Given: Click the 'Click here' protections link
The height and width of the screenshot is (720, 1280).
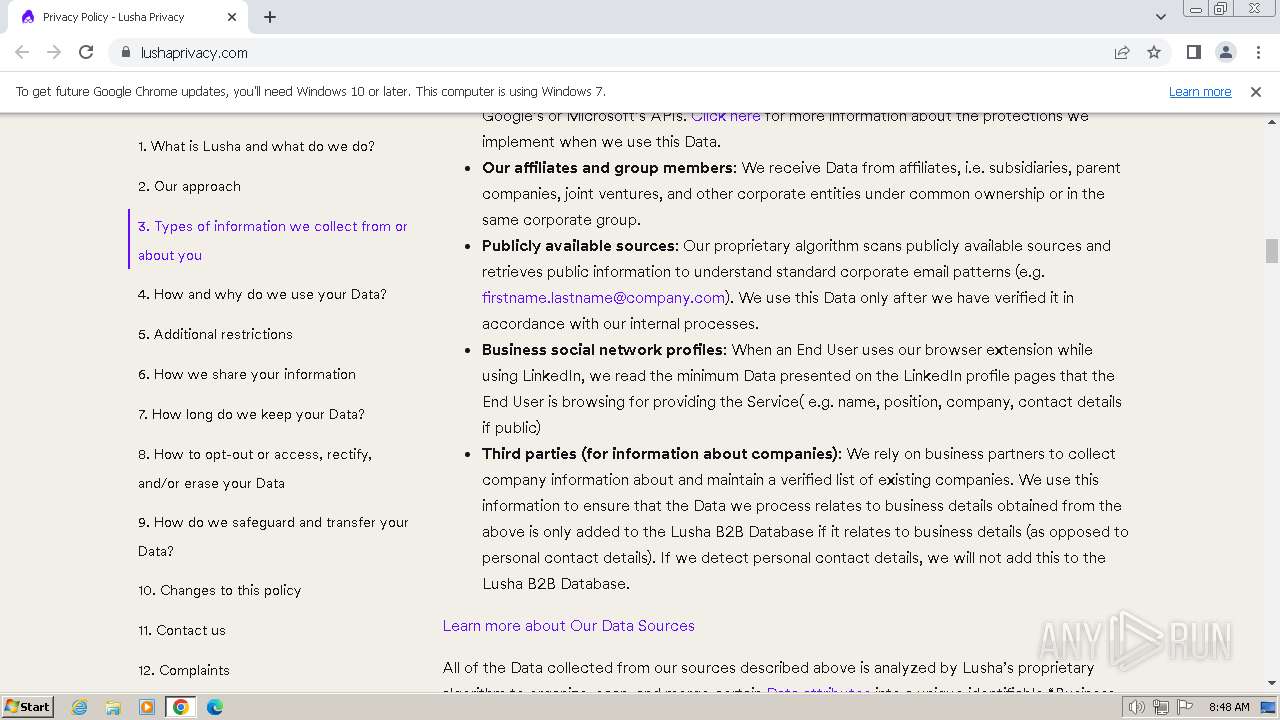Looking at the screenshot, I should coord(726,116).
